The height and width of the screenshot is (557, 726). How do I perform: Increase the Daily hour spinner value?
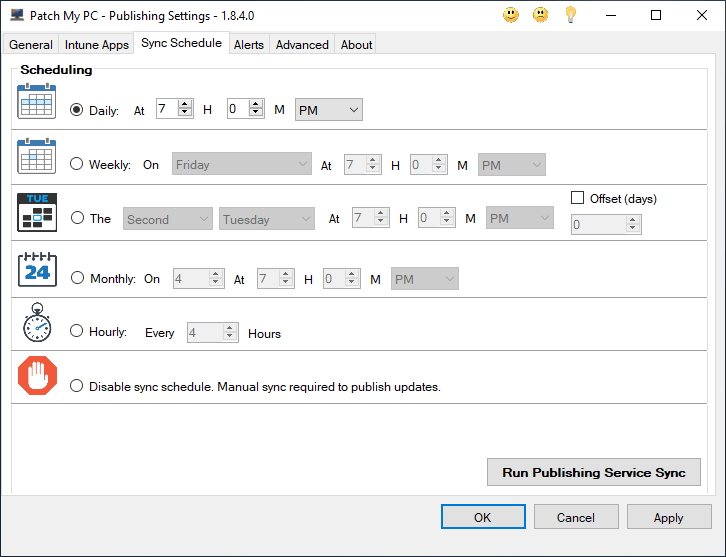pos(185,104)
